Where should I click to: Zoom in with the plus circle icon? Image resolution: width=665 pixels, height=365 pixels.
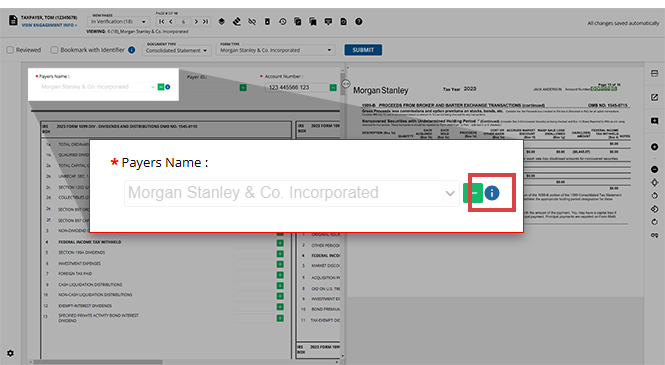(654, 147)
